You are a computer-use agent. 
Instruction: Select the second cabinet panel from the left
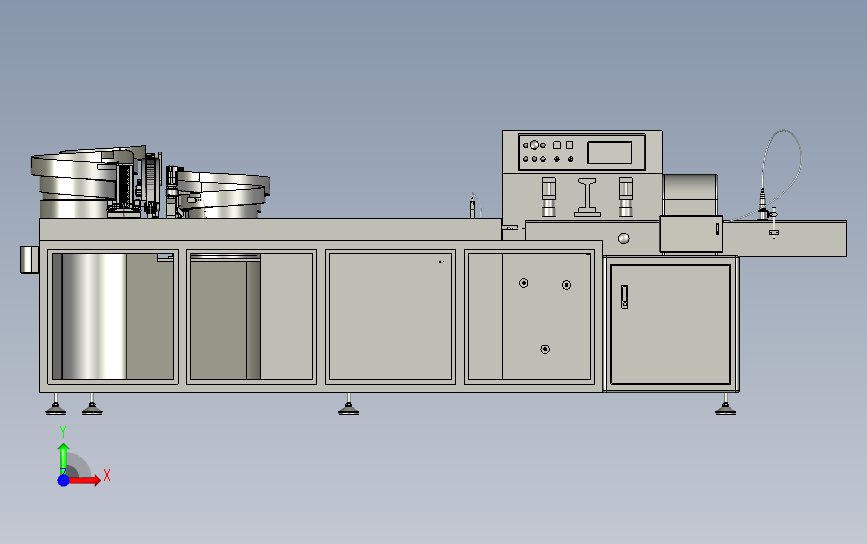point(252,316)
